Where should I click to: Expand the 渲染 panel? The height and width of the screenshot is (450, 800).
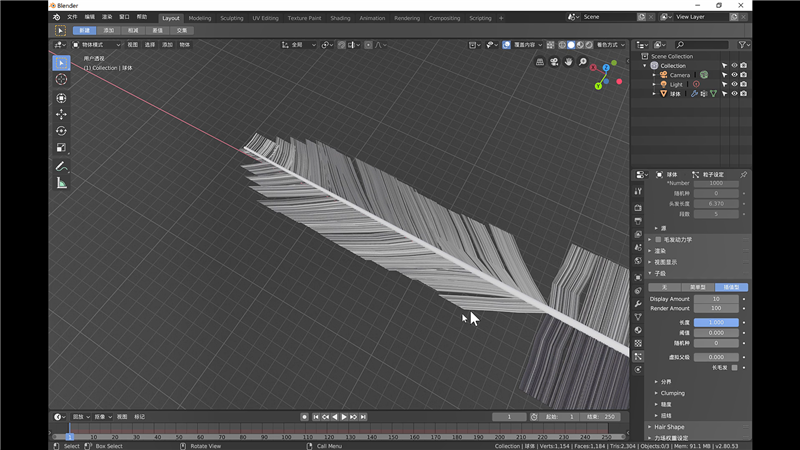pyautogui.click(x=660, y=251)
